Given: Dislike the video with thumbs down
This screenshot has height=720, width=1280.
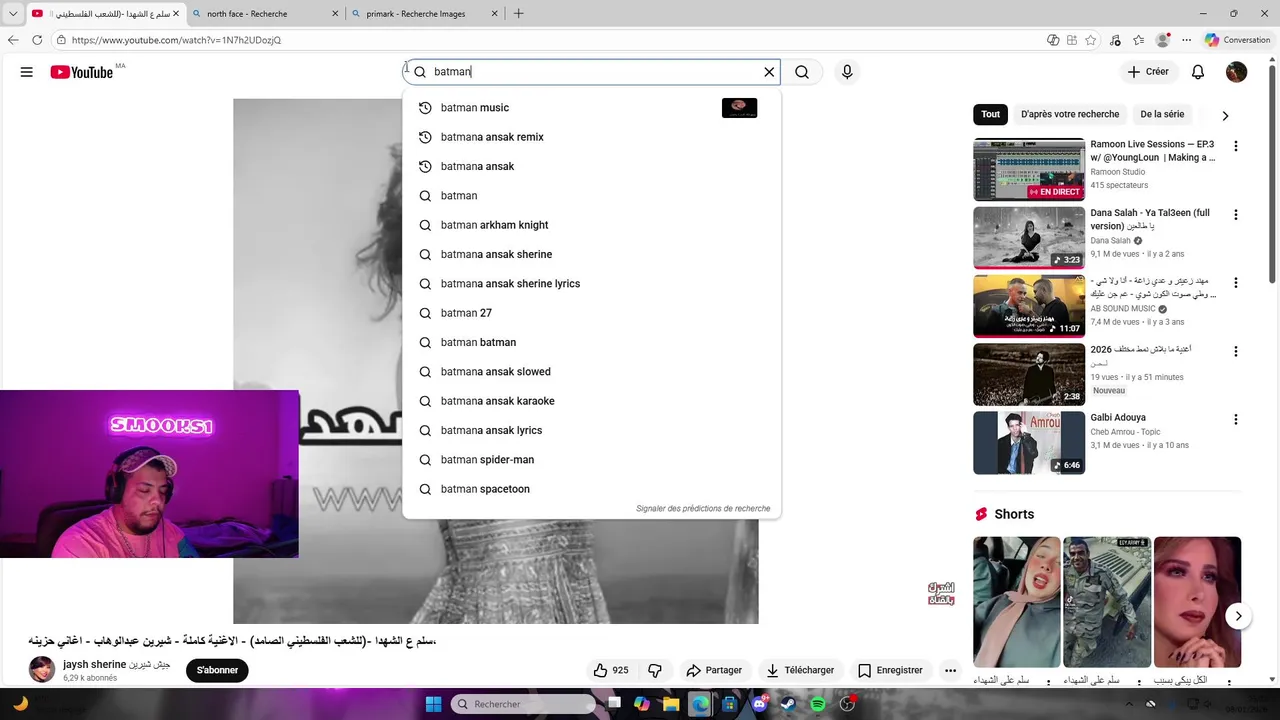Looking at the screenshot, I should point(655,670).
